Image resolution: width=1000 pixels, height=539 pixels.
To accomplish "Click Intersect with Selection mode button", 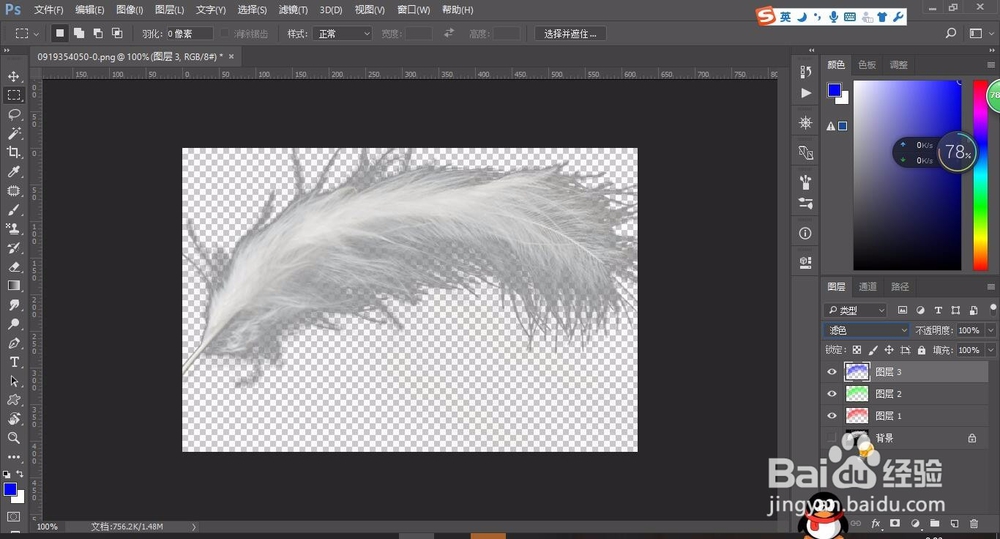I will (117, 33).
